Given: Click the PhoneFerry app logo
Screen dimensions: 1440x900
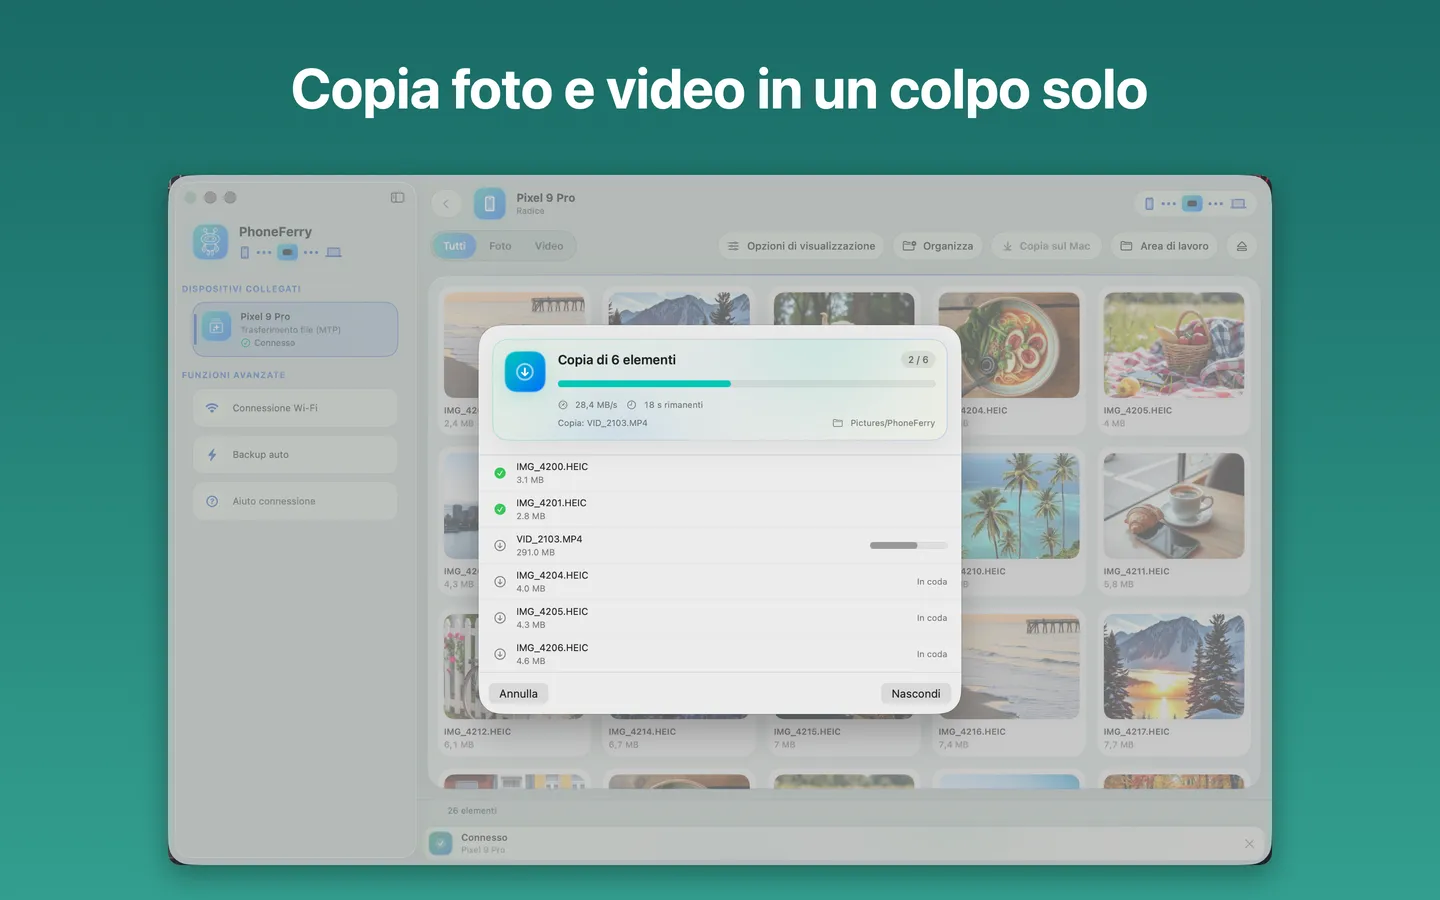Looking at the screenshot, I should click(210, 242).
